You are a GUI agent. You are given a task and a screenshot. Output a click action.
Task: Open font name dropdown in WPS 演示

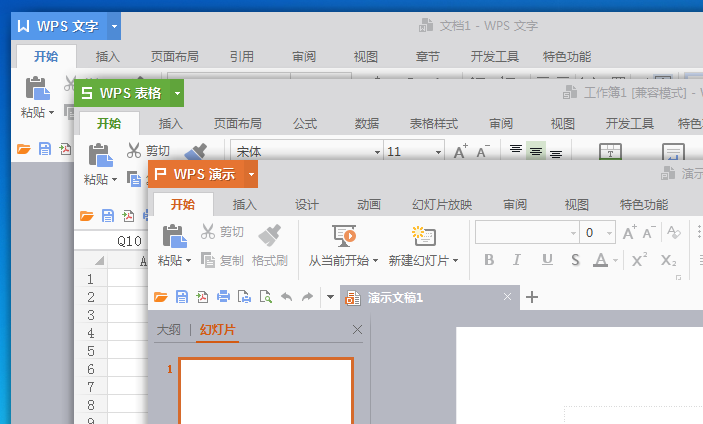pyautogui.click(x=573, y=233)
